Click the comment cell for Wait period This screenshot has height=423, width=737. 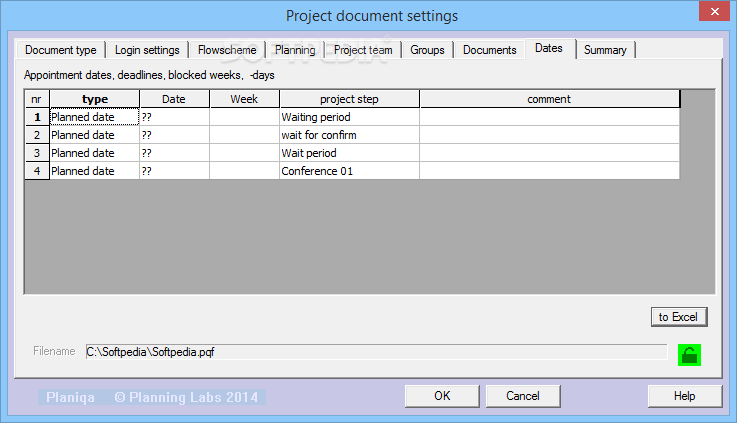point(549,153)
